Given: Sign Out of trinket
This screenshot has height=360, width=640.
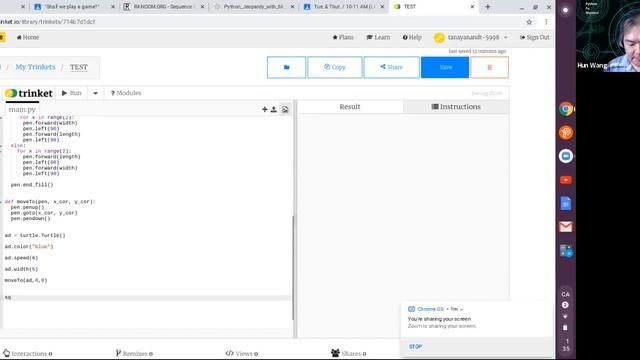Looking at the screenshot, I should click(x=534, y=38).
